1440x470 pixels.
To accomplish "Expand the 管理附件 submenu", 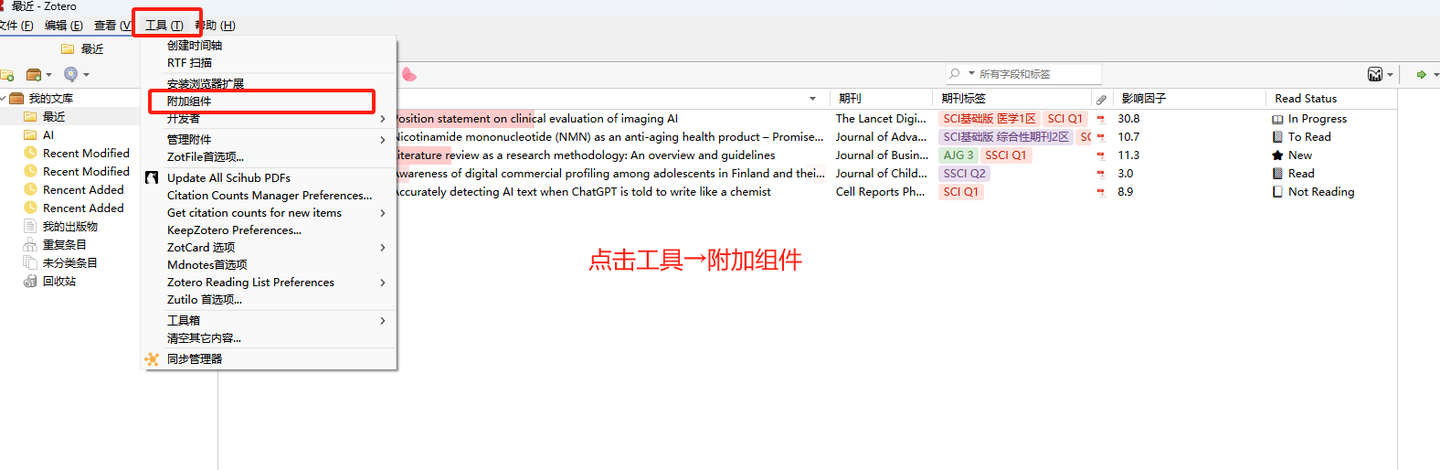I will [x=383, y=139].
